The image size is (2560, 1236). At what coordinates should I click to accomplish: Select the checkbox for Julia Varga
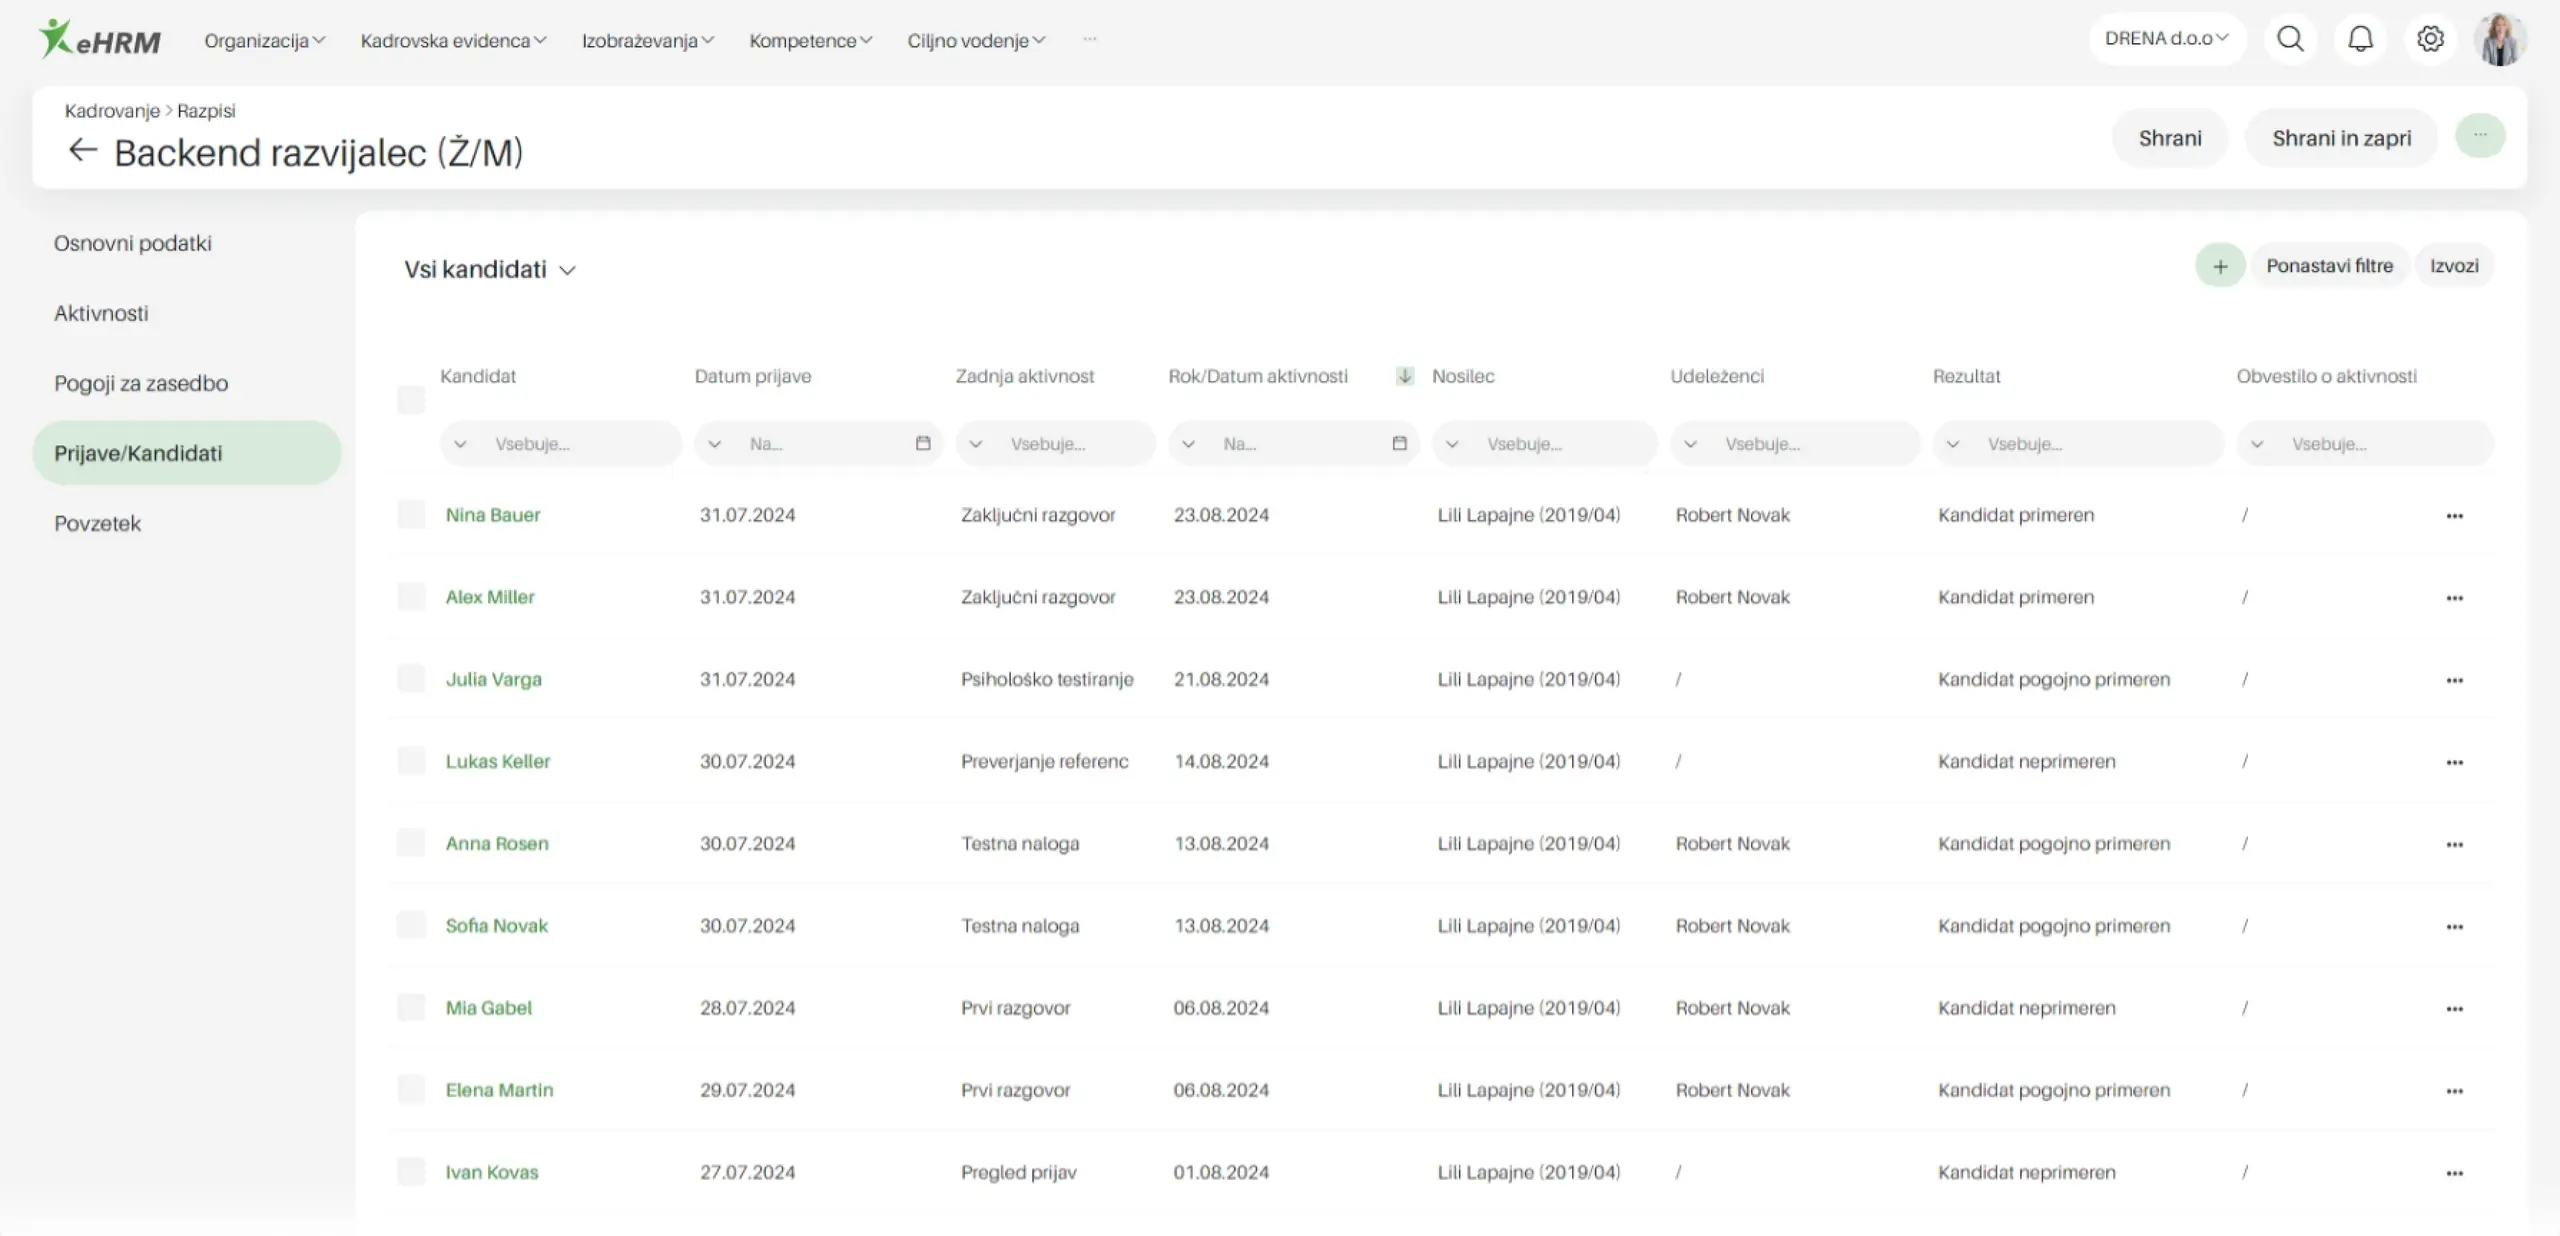(x=411, y=679)
